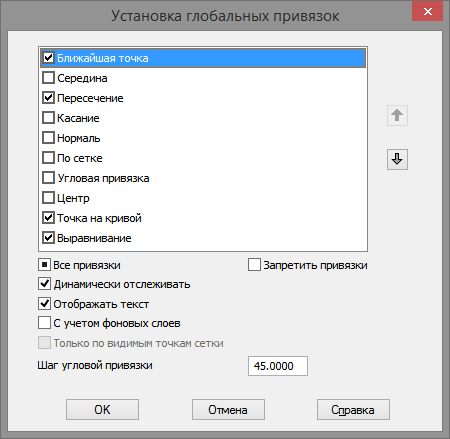The height and width of the screenshot is (439, 450).
Task: Confirm settings with the OK button
Action: pos(102,410)
